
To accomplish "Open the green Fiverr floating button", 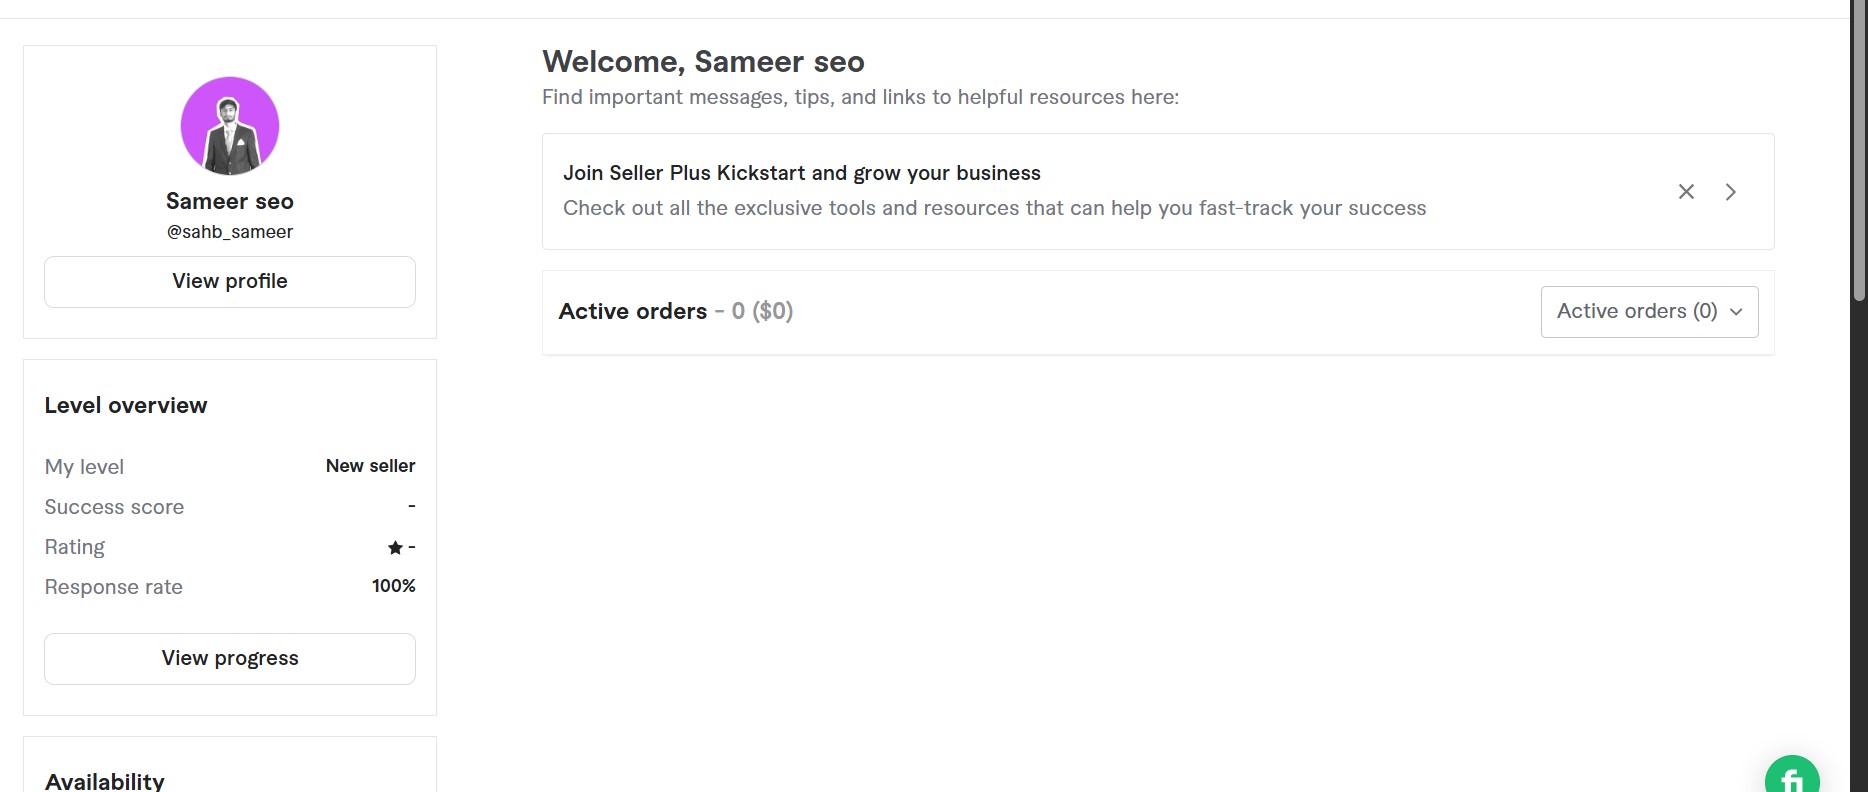I will (1792, 777).
